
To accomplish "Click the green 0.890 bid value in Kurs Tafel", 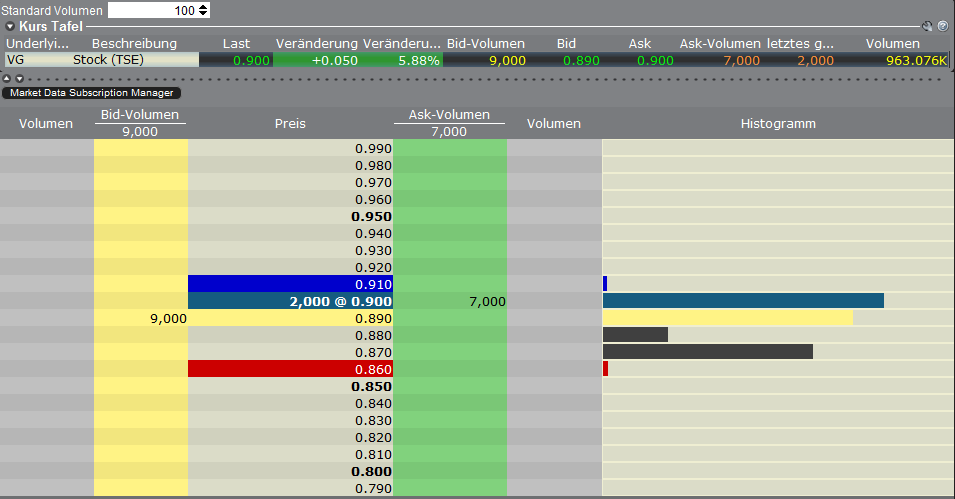I will click(581, 60).
